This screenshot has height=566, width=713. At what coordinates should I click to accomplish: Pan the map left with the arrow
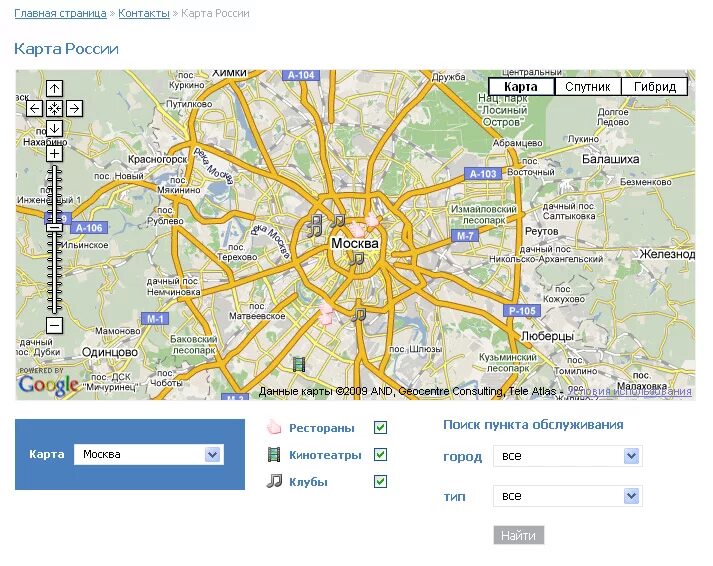click(x=35, y=109)
